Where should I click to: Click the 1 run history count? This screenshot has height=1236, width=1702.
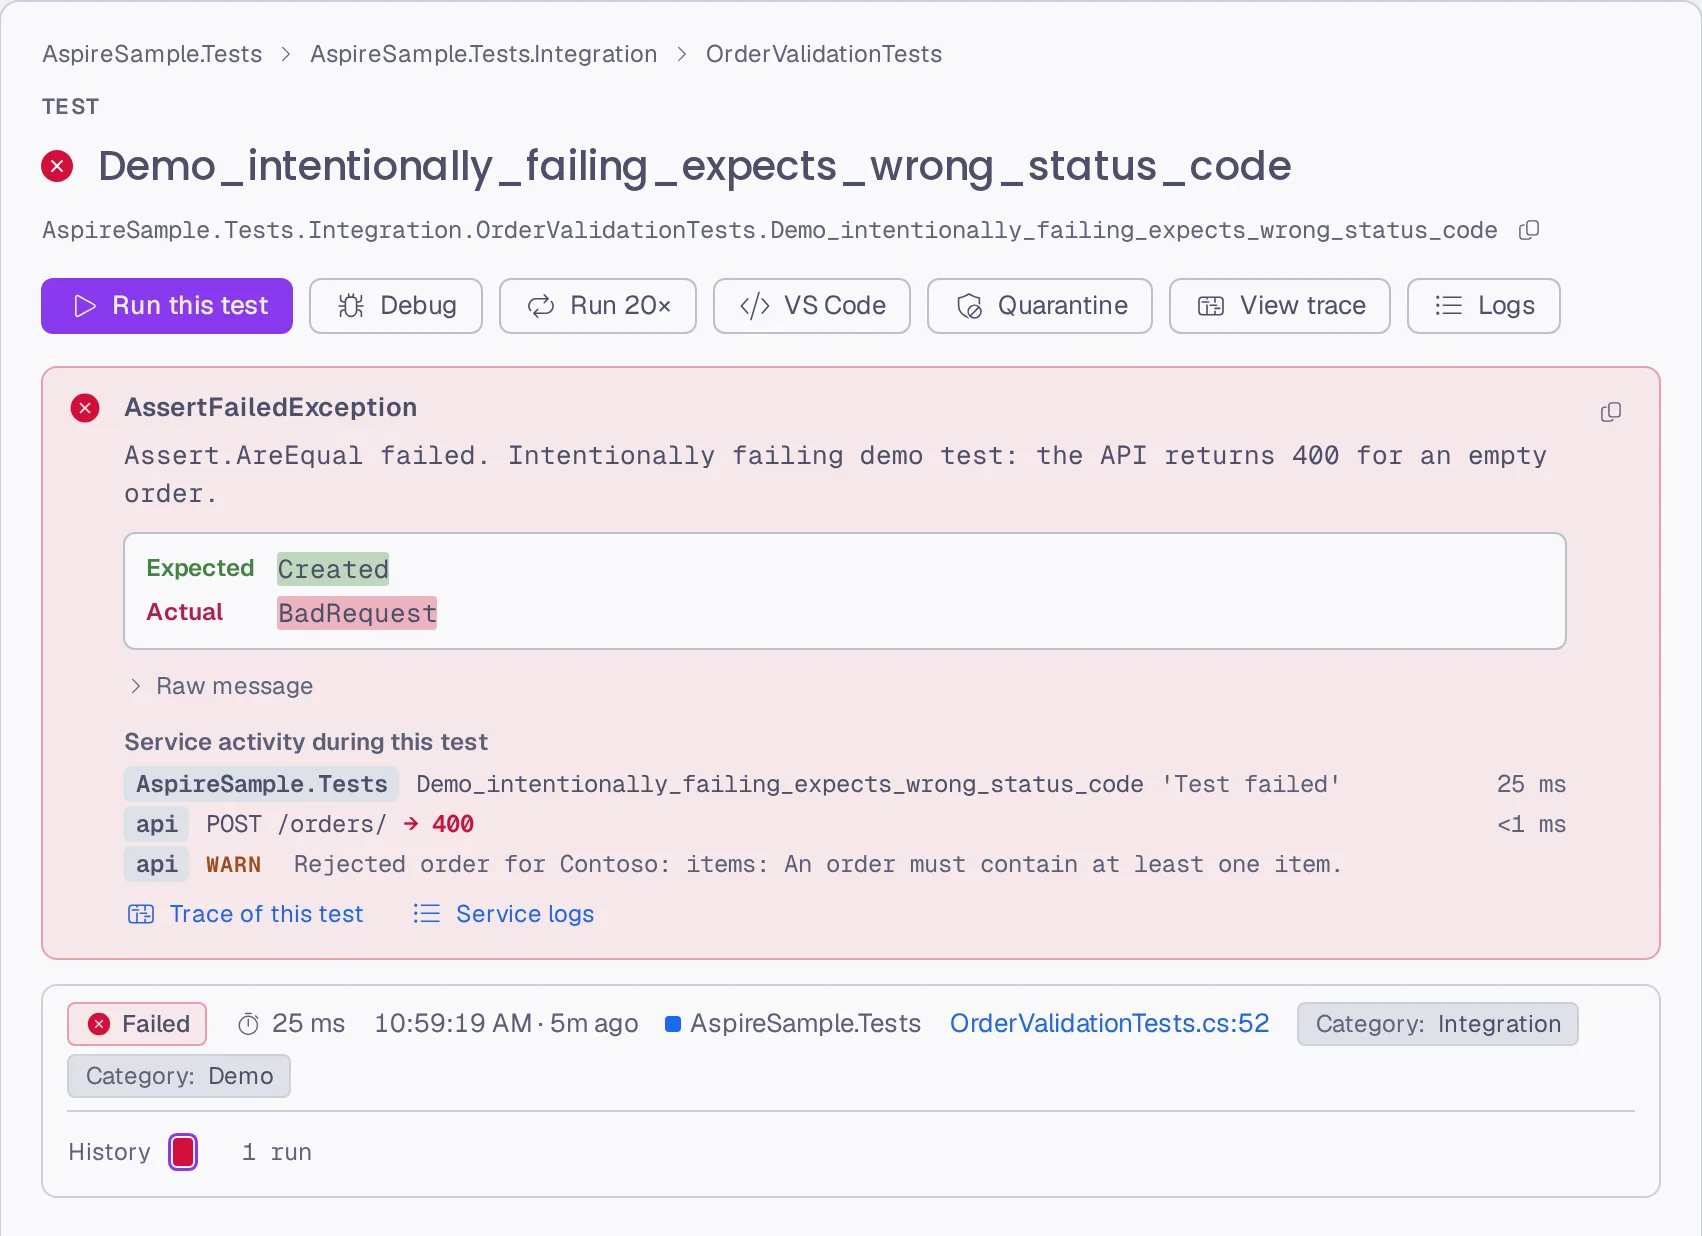point(277,1152)
